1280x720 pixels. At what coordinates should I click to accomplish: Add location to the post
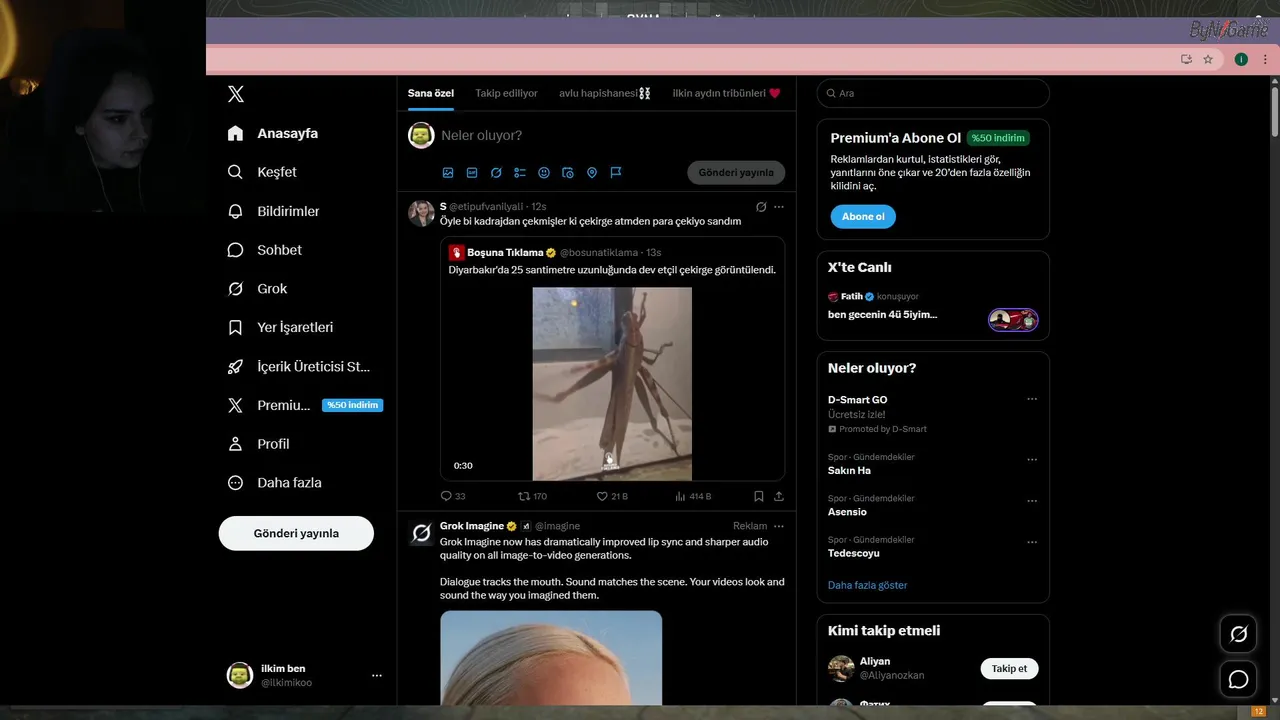pos(592,172)
